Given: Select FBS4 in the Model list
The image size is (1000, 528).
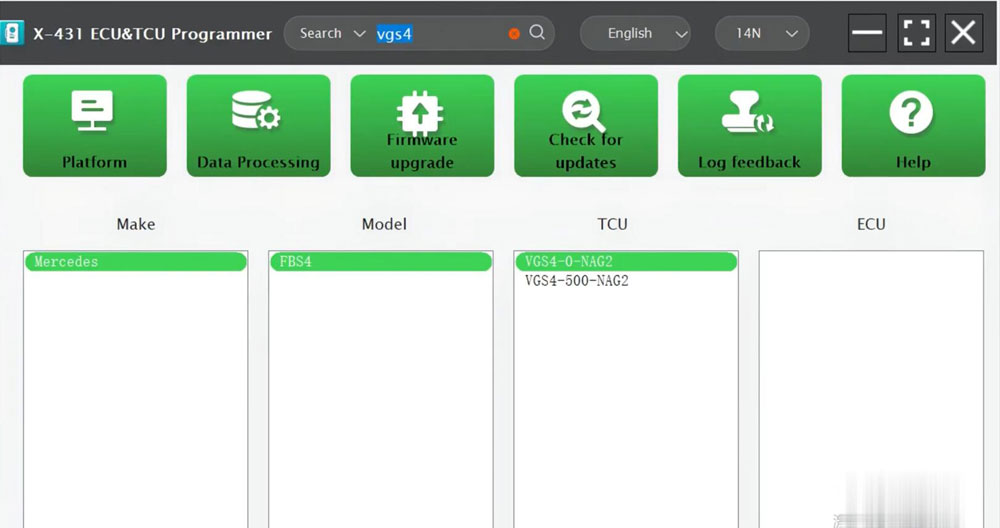Looking at the screenshot, I should coord(380,262).
